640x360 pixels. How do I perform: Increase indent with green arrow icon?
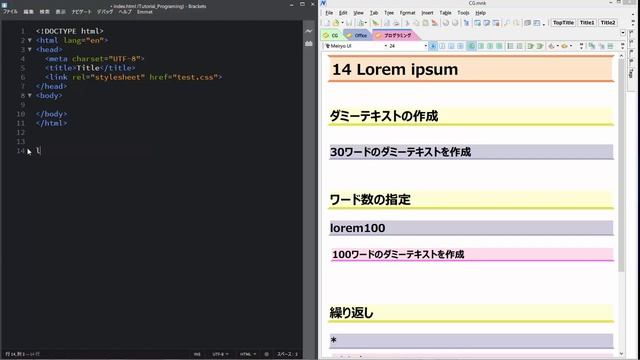click(x=540, y=46)
